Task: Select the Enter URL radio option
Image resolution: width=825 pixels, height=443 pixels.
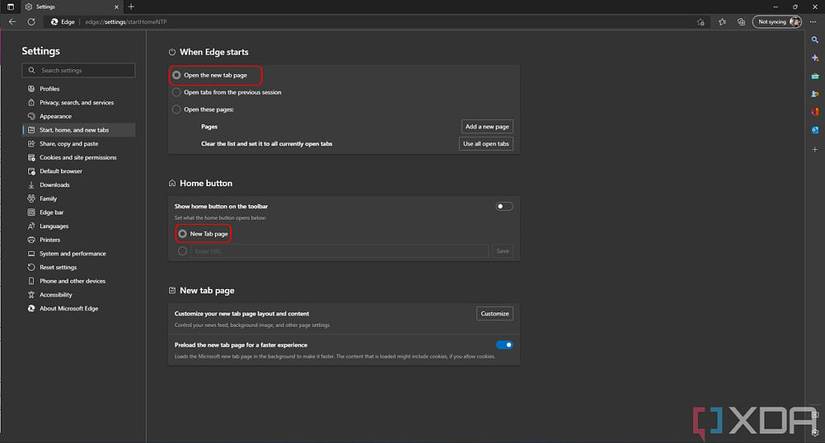Action: point(183,251)
